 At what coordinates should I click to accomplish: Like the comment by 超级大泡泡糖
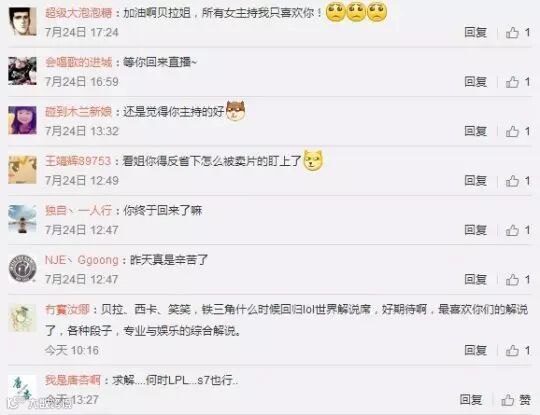(x=518, y=32)
